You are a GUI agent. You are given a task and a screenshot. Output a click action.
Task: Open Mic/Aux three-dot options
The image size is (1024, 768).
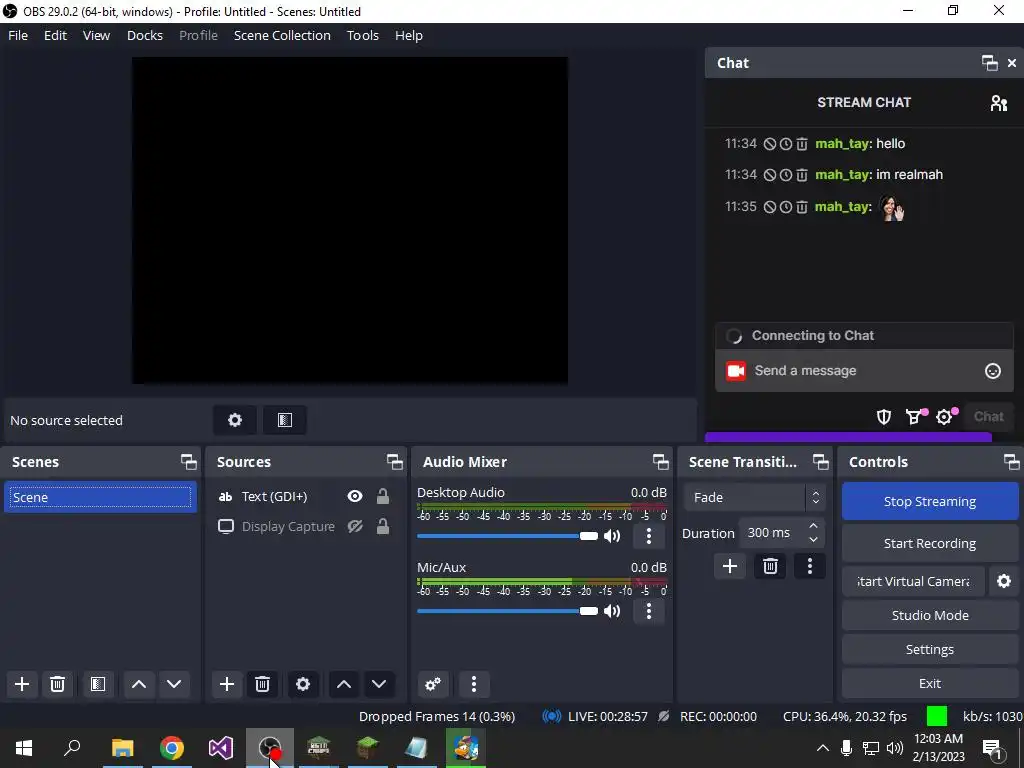coord(648,611)
